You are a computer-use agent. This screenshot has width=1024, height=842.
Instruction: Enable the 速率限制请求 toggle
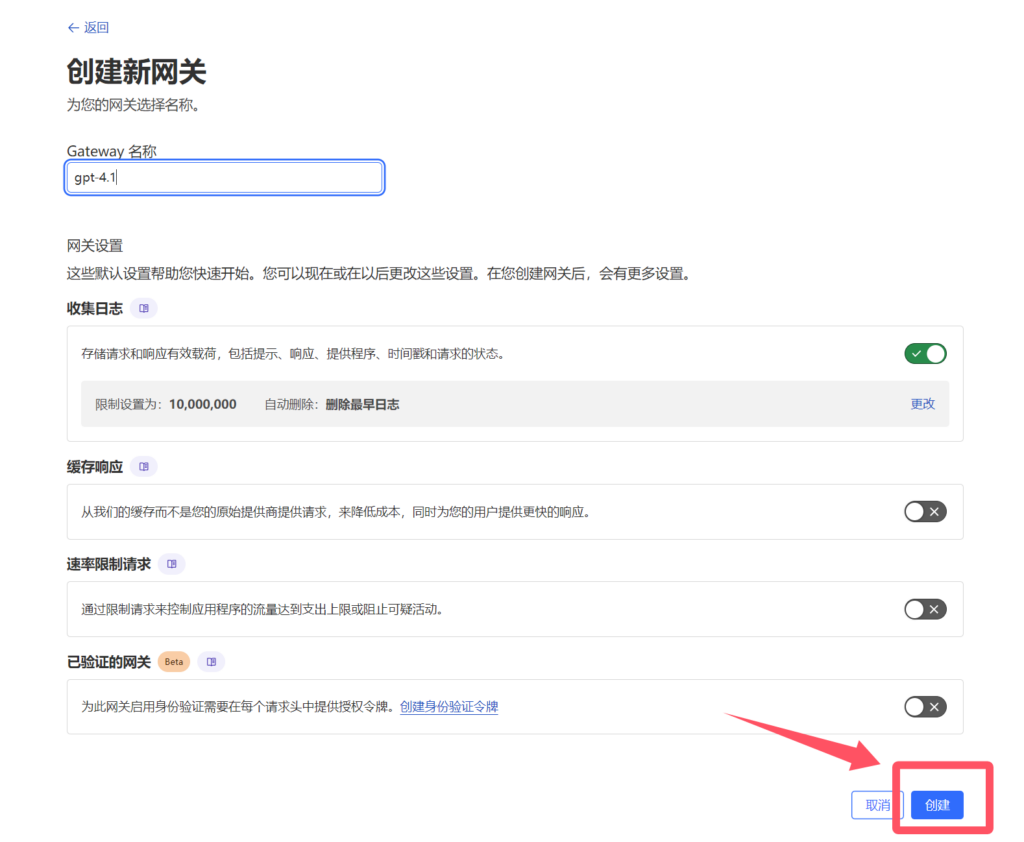coord(924,608)
